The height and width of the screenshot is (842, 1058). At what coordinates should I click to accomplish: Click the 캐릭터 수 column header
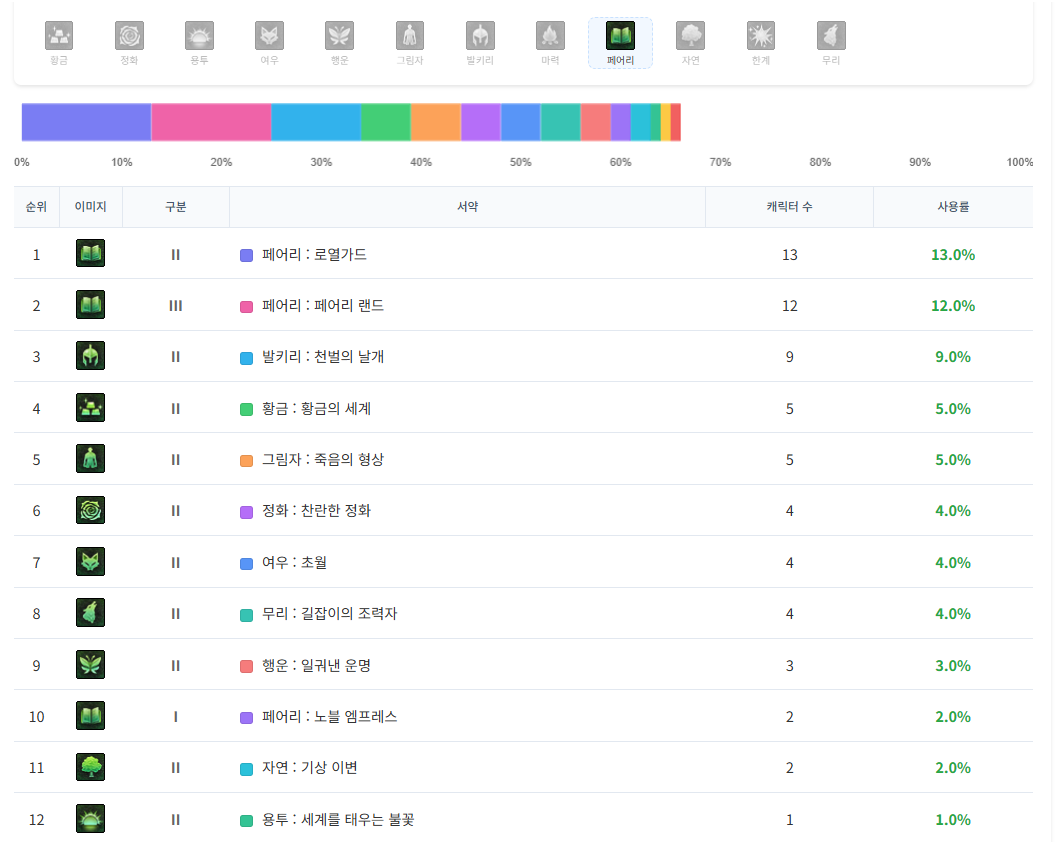[x=789, y=207]
